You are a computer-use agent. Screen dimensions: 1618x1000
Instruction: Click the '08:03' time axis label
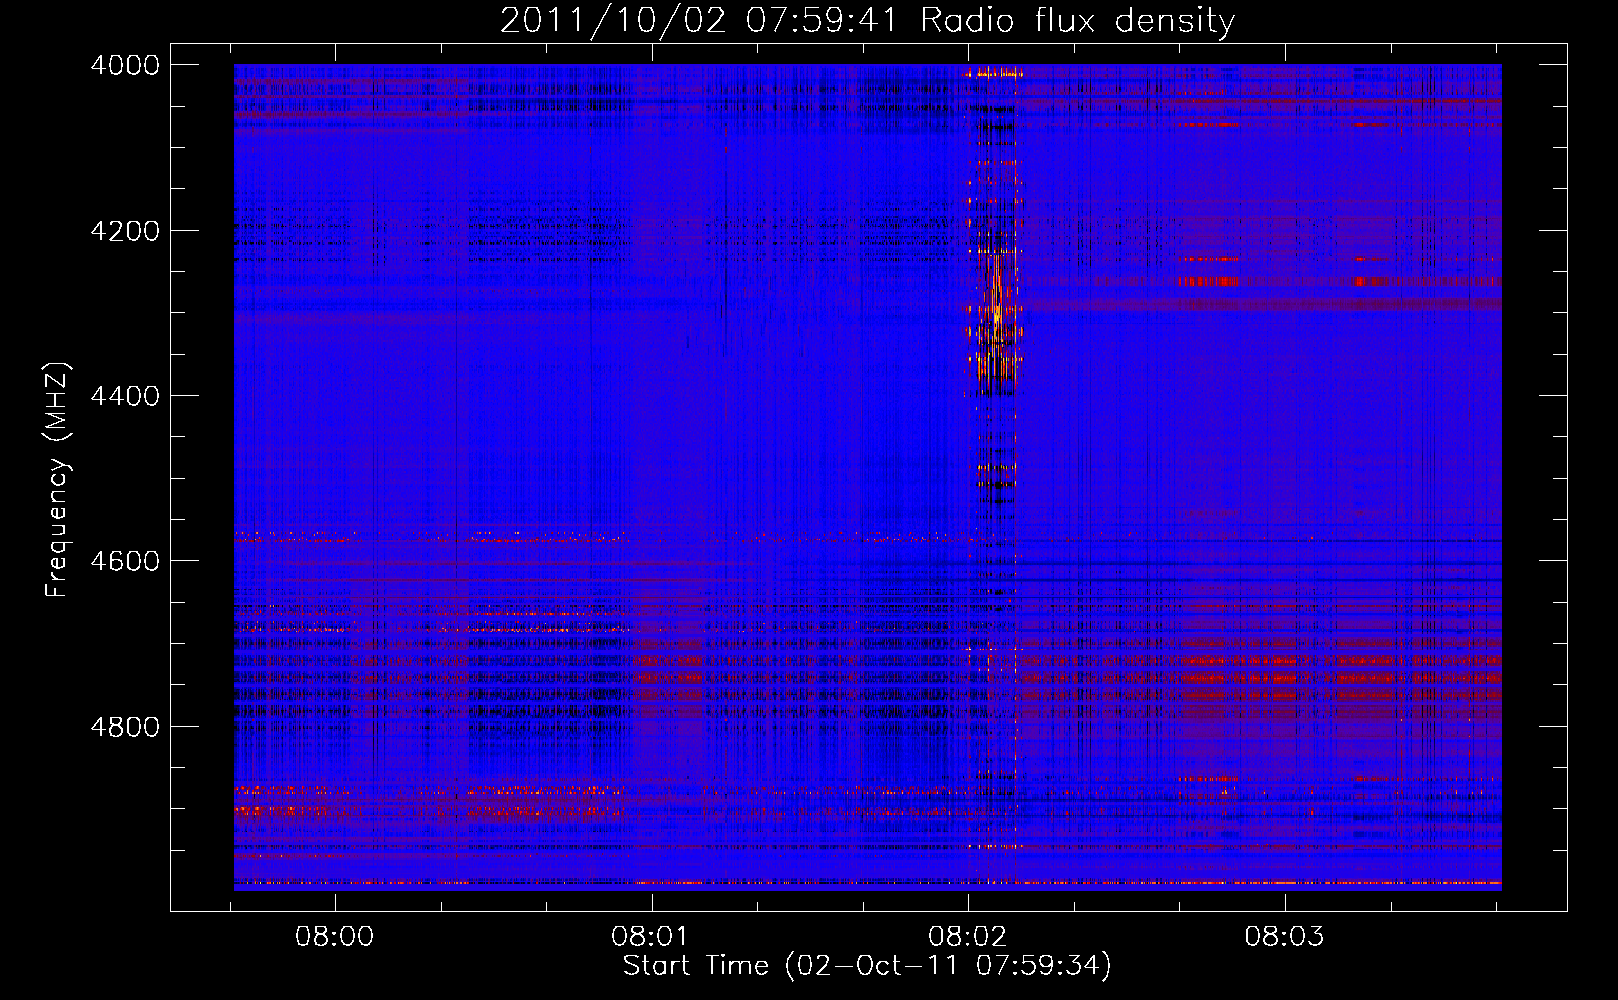tap(1284, 936)
